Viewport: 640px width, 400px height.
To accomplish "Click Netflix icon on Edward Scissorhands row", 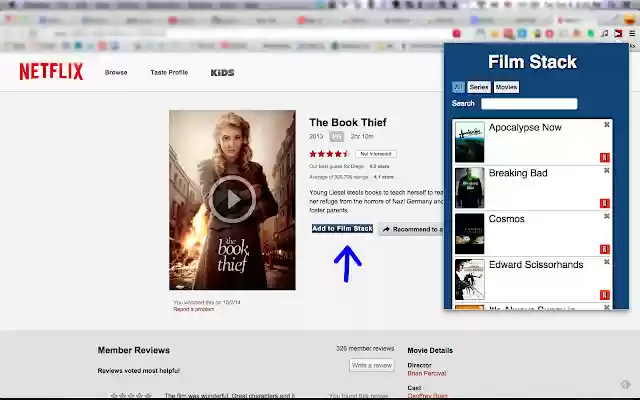I will click(x=604, y=294).
